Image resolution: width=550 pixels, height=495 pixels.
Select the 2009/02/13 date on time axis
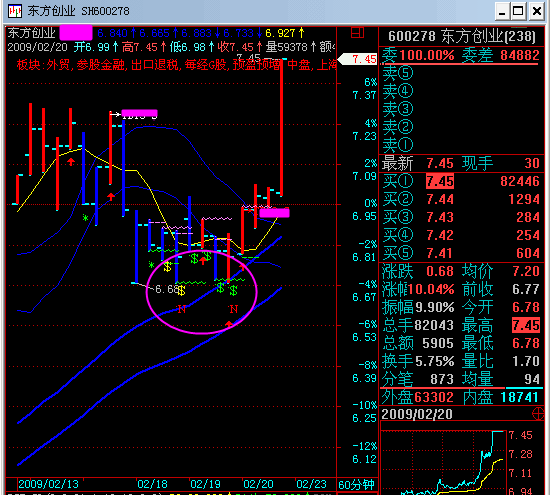point(48,484)
